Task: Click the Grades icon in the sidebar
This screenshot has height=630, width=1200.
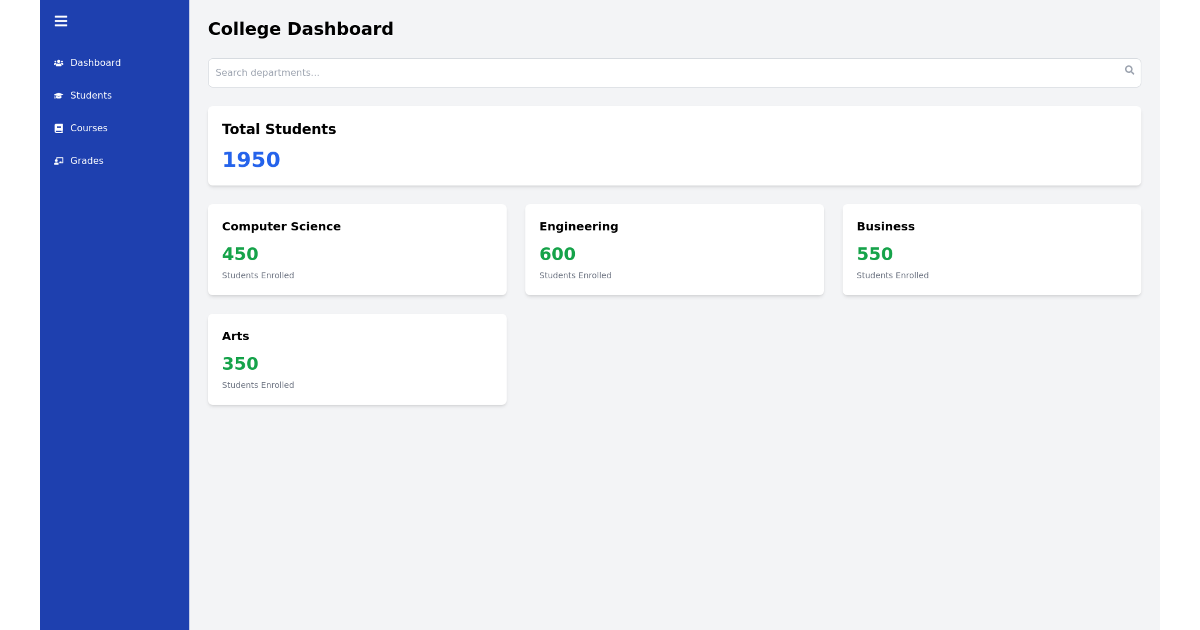Action: pos(59,160)
